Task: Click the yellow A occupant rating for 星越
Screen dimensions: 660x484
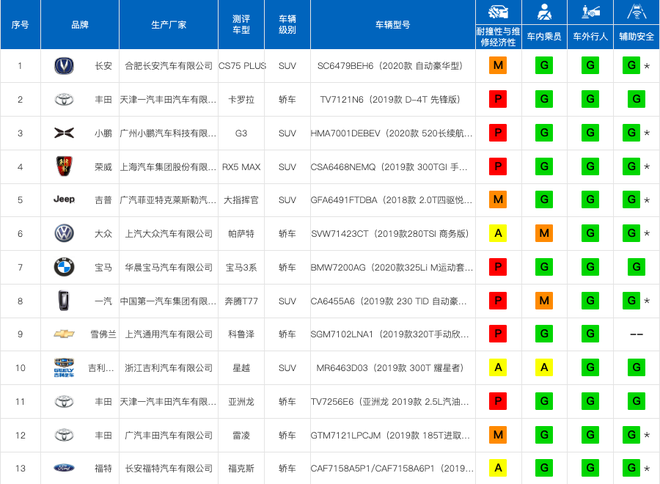Action: (544, 367)
